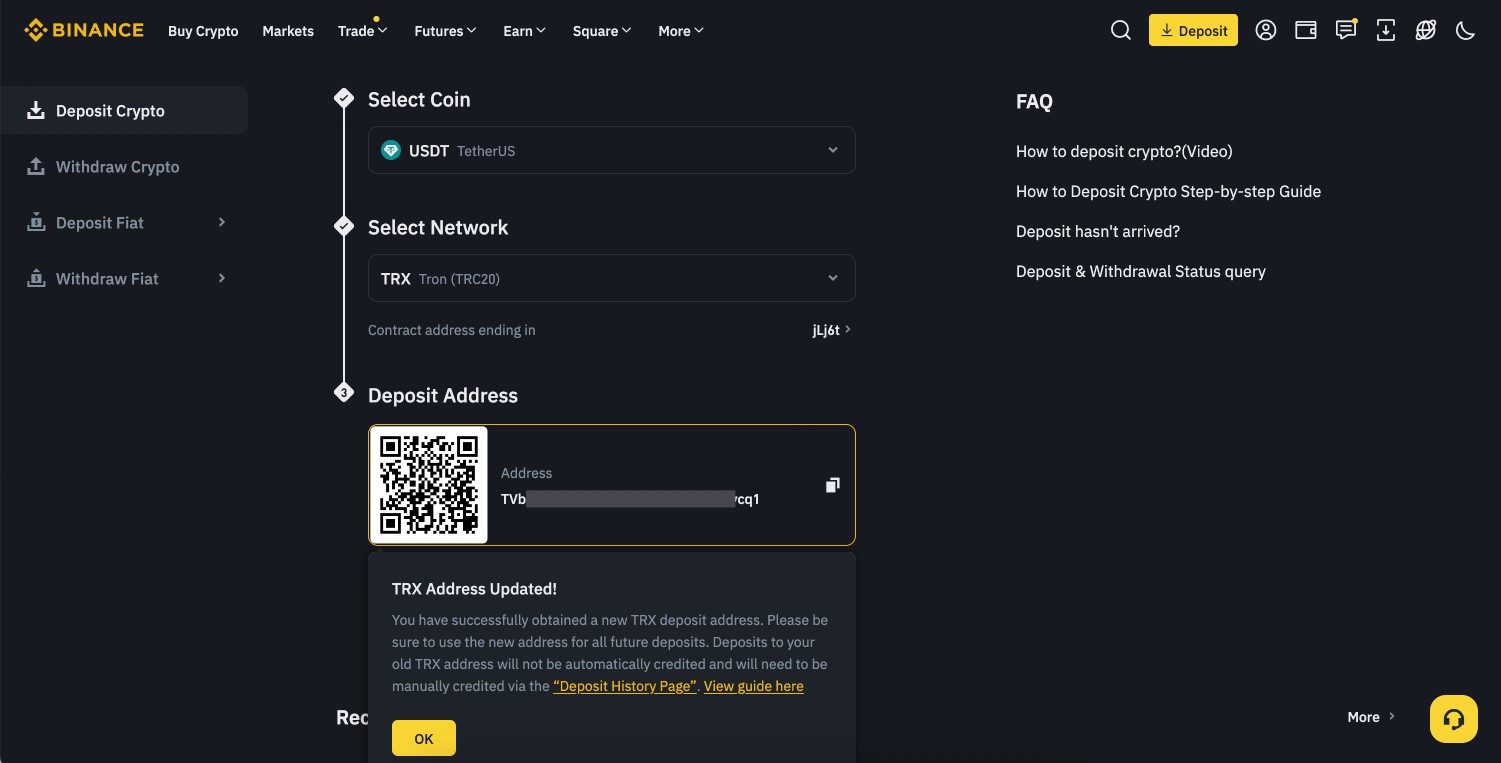Open contract address ending jLj6t
The height and width of the screenshot is (763, 1501).
831,330
